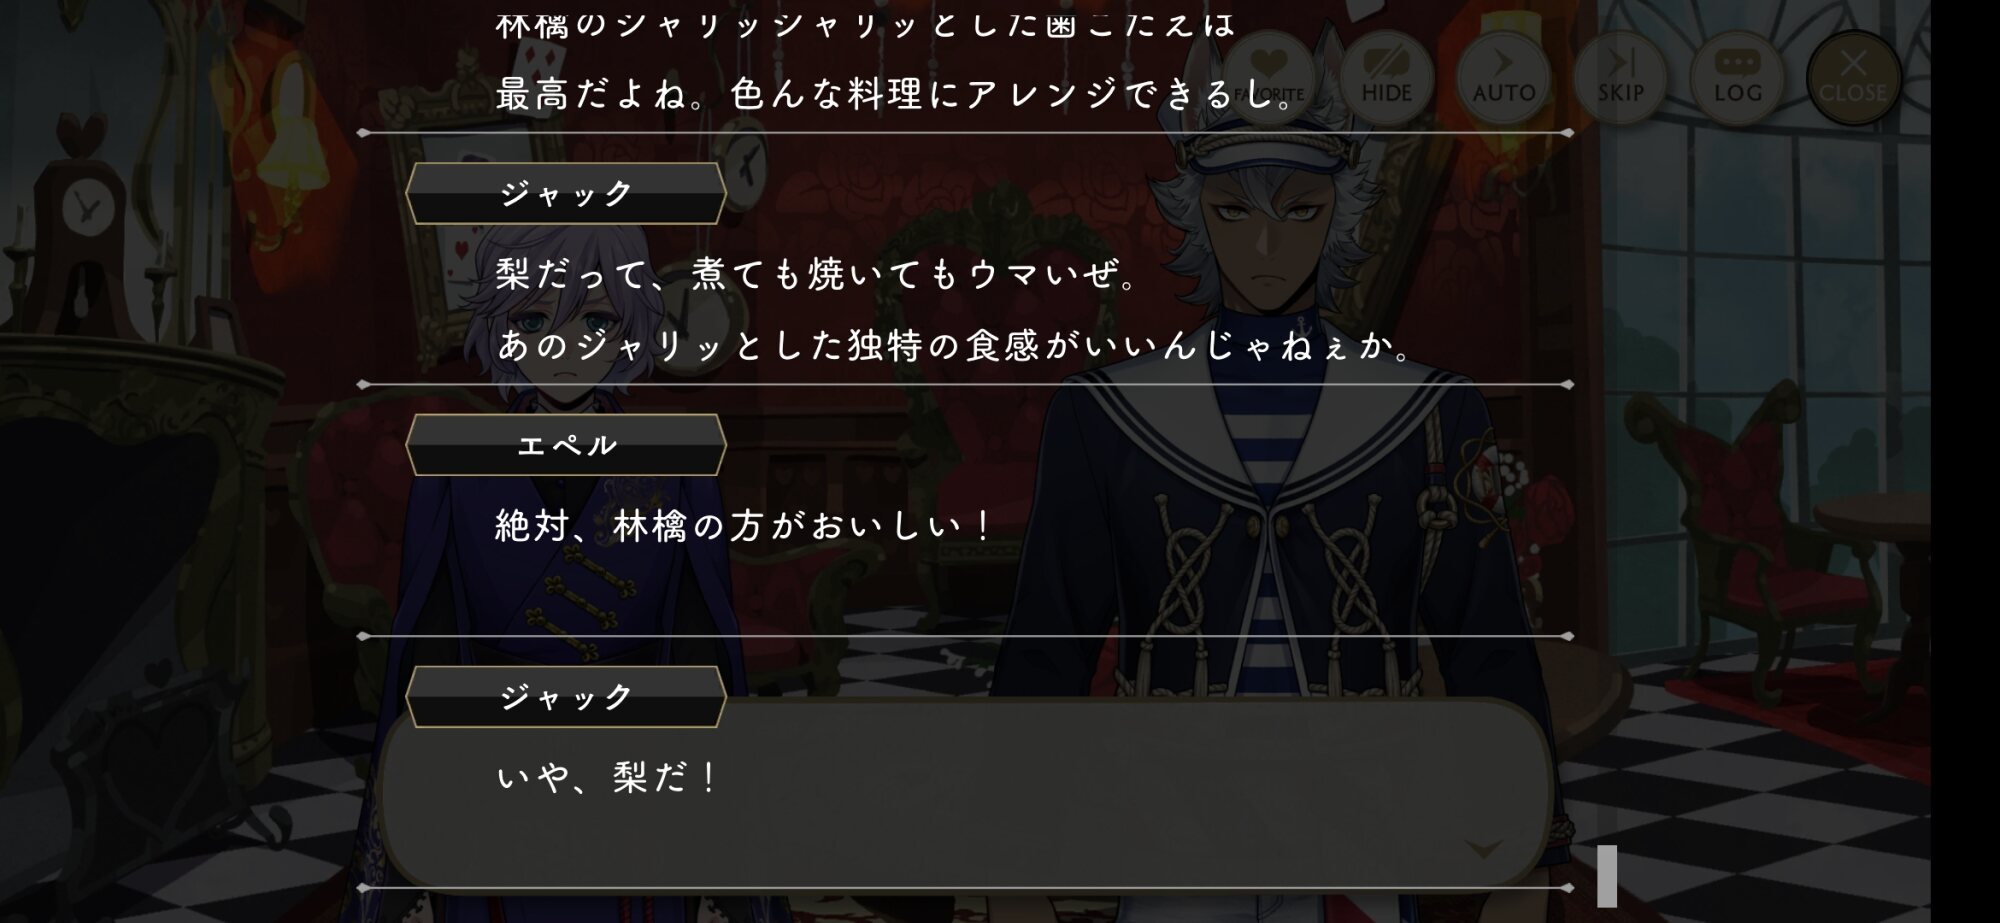Select エペル speaker name tag
Screen dimensions: 2000x923
click(566, 445)
